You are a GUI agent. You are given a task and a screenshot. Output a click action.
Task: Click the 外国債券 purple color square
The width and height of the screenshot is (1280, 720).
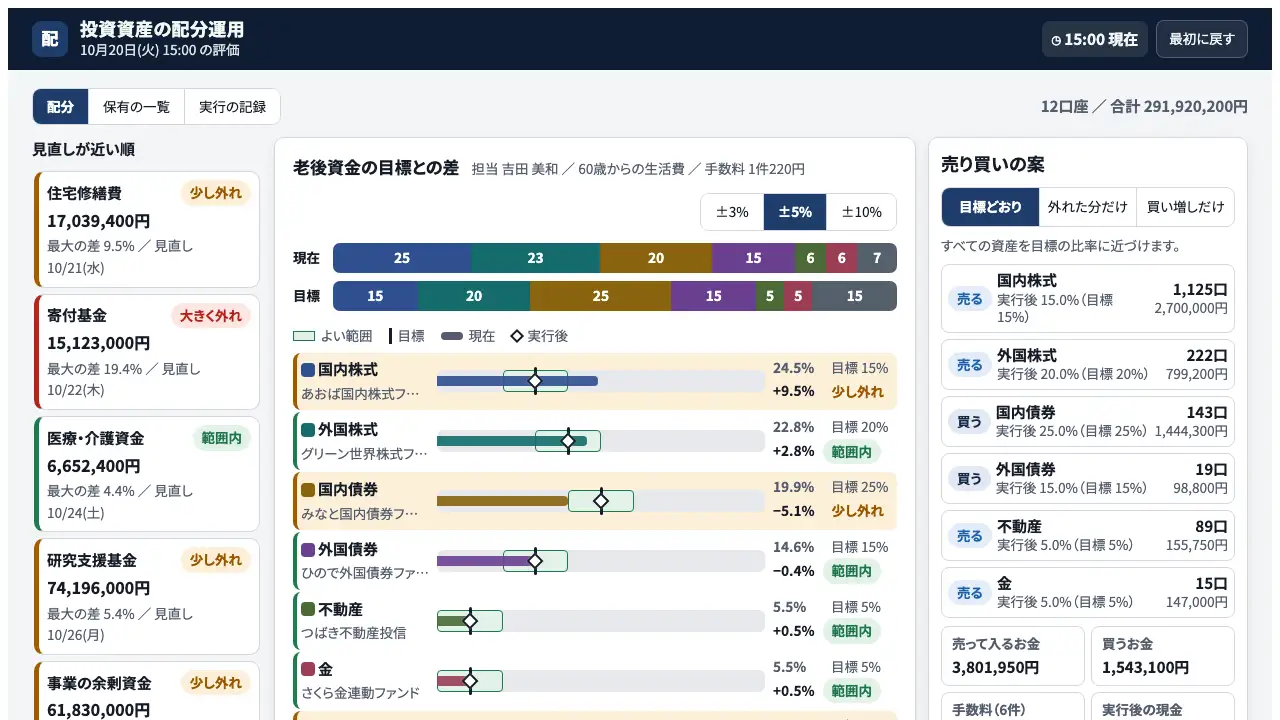pos(308,550)
